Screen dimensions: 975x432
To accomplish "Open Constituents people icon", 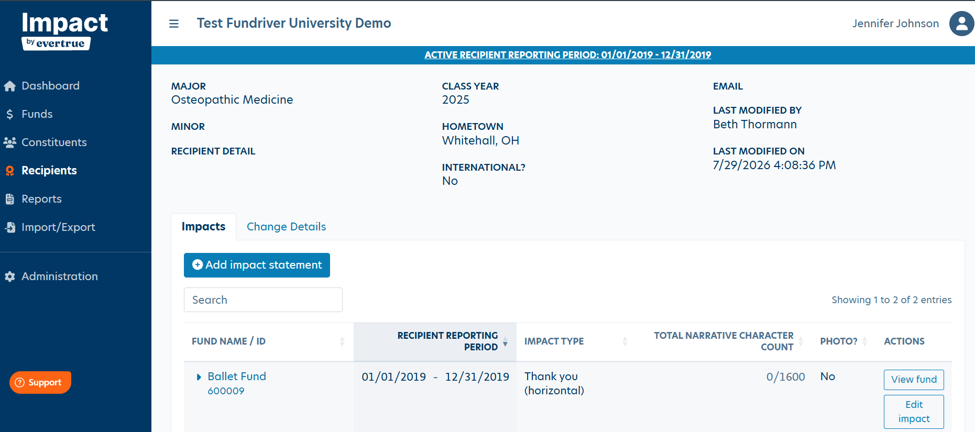I will tap(9, 142).
